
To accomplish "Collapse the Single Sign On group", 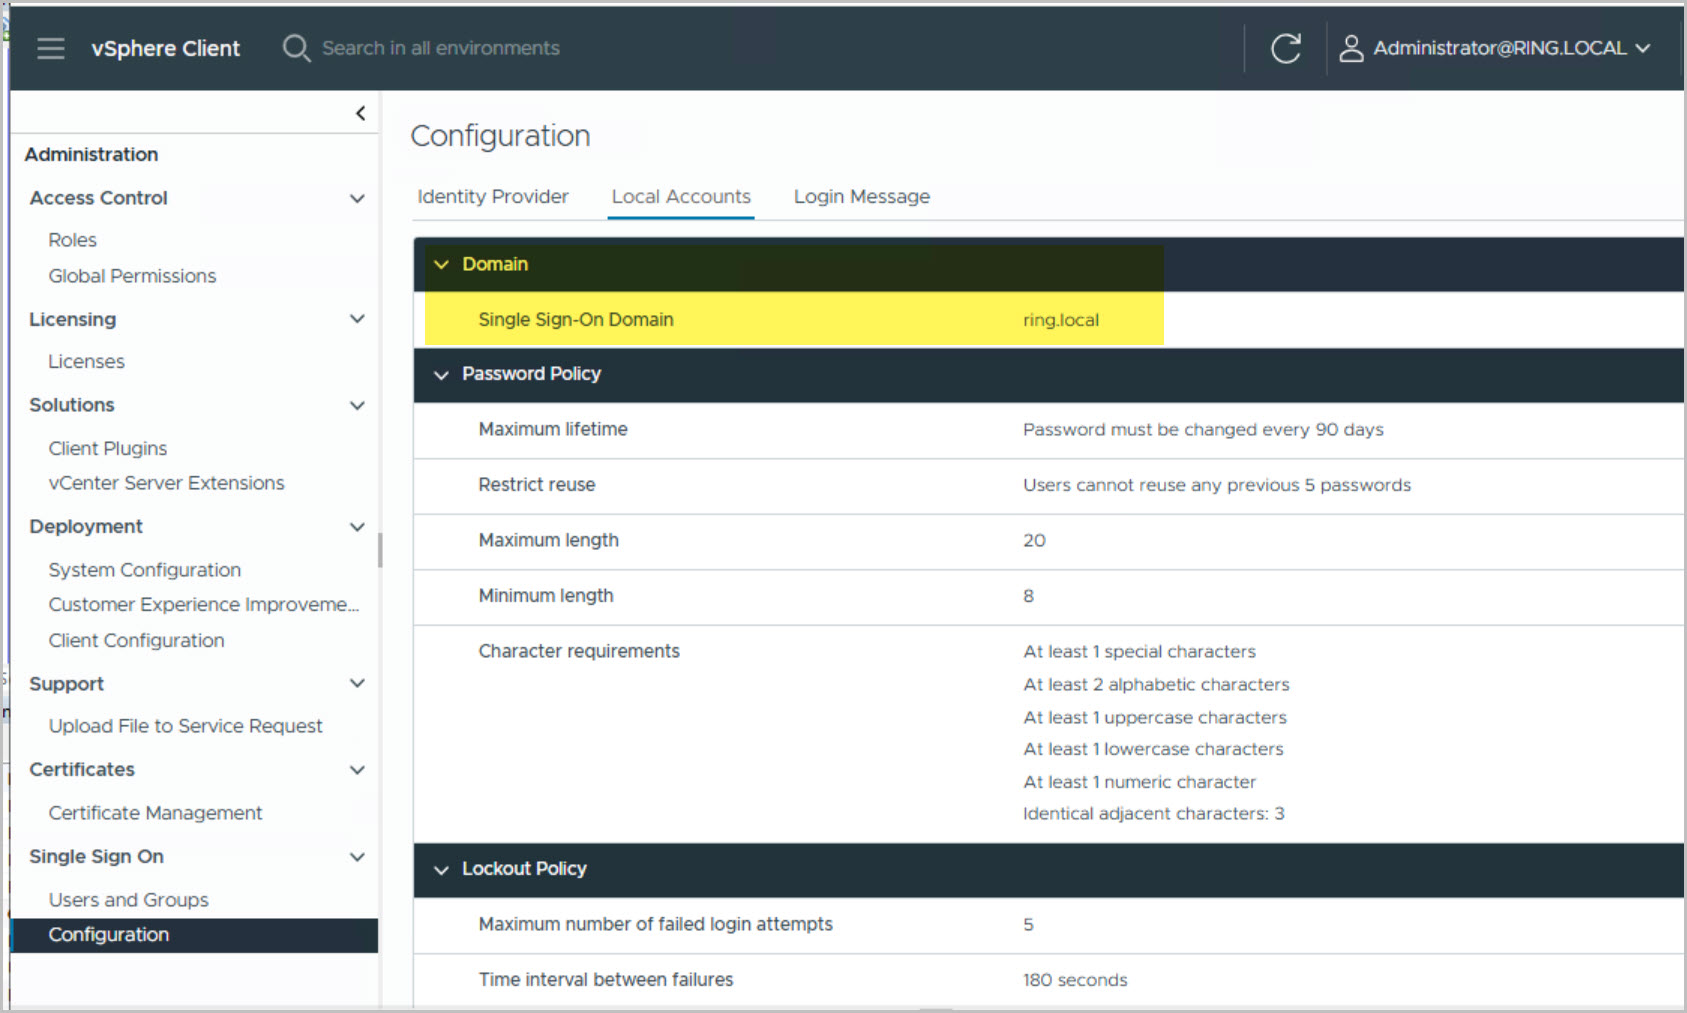I will pyautogui.click(x=357, y=857).
